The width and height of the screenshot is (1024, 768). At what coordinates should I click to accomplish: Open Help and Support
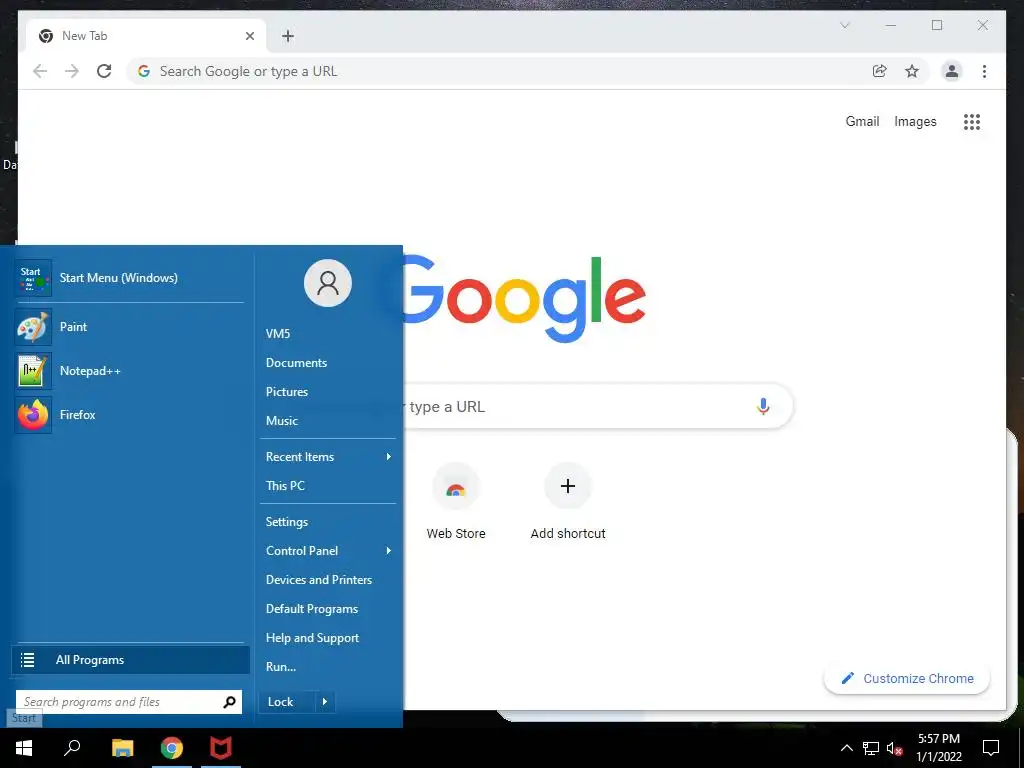coord(312,638)
